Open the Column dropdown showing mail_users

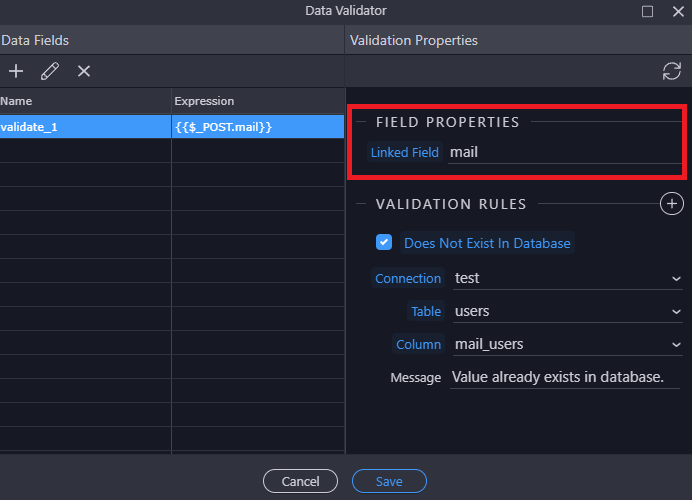pos(567,344)
